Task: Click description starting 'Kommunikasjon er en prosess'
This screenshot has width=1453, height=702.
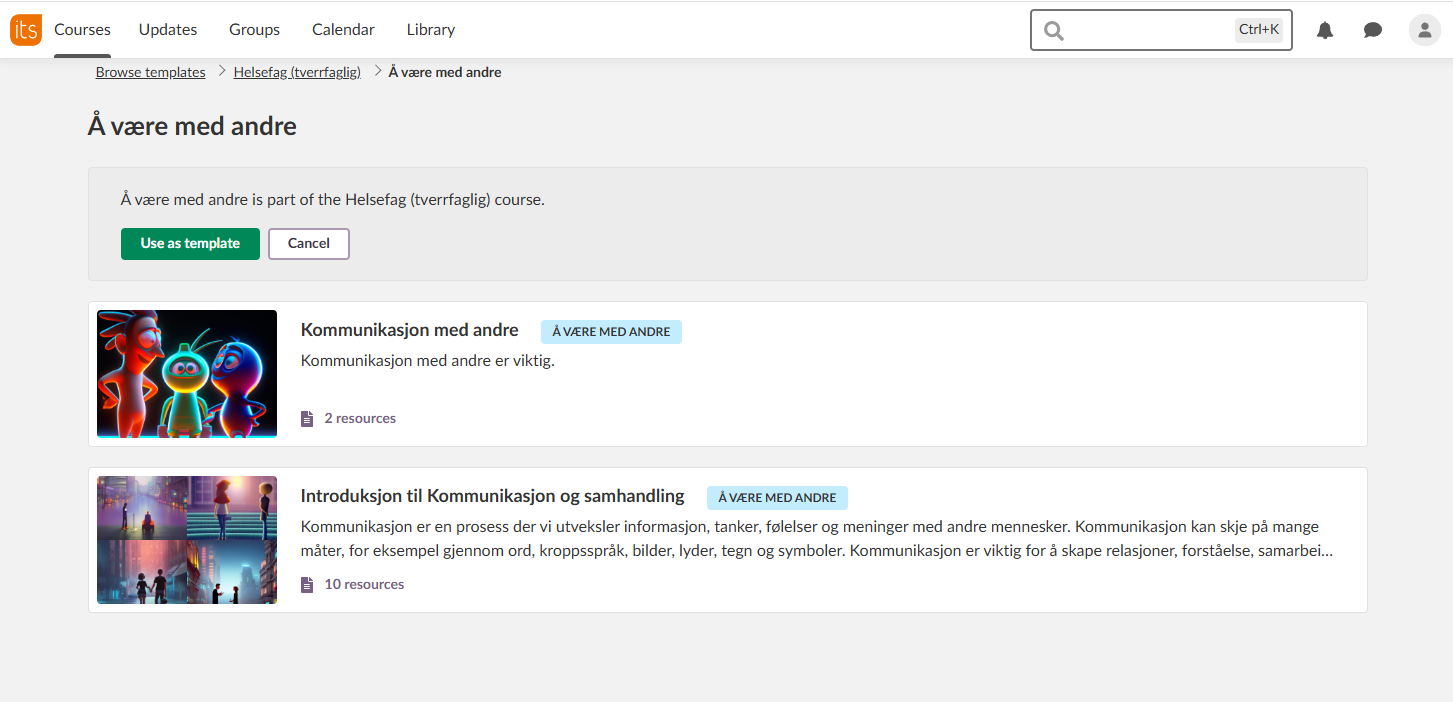Action: [817, 539]
